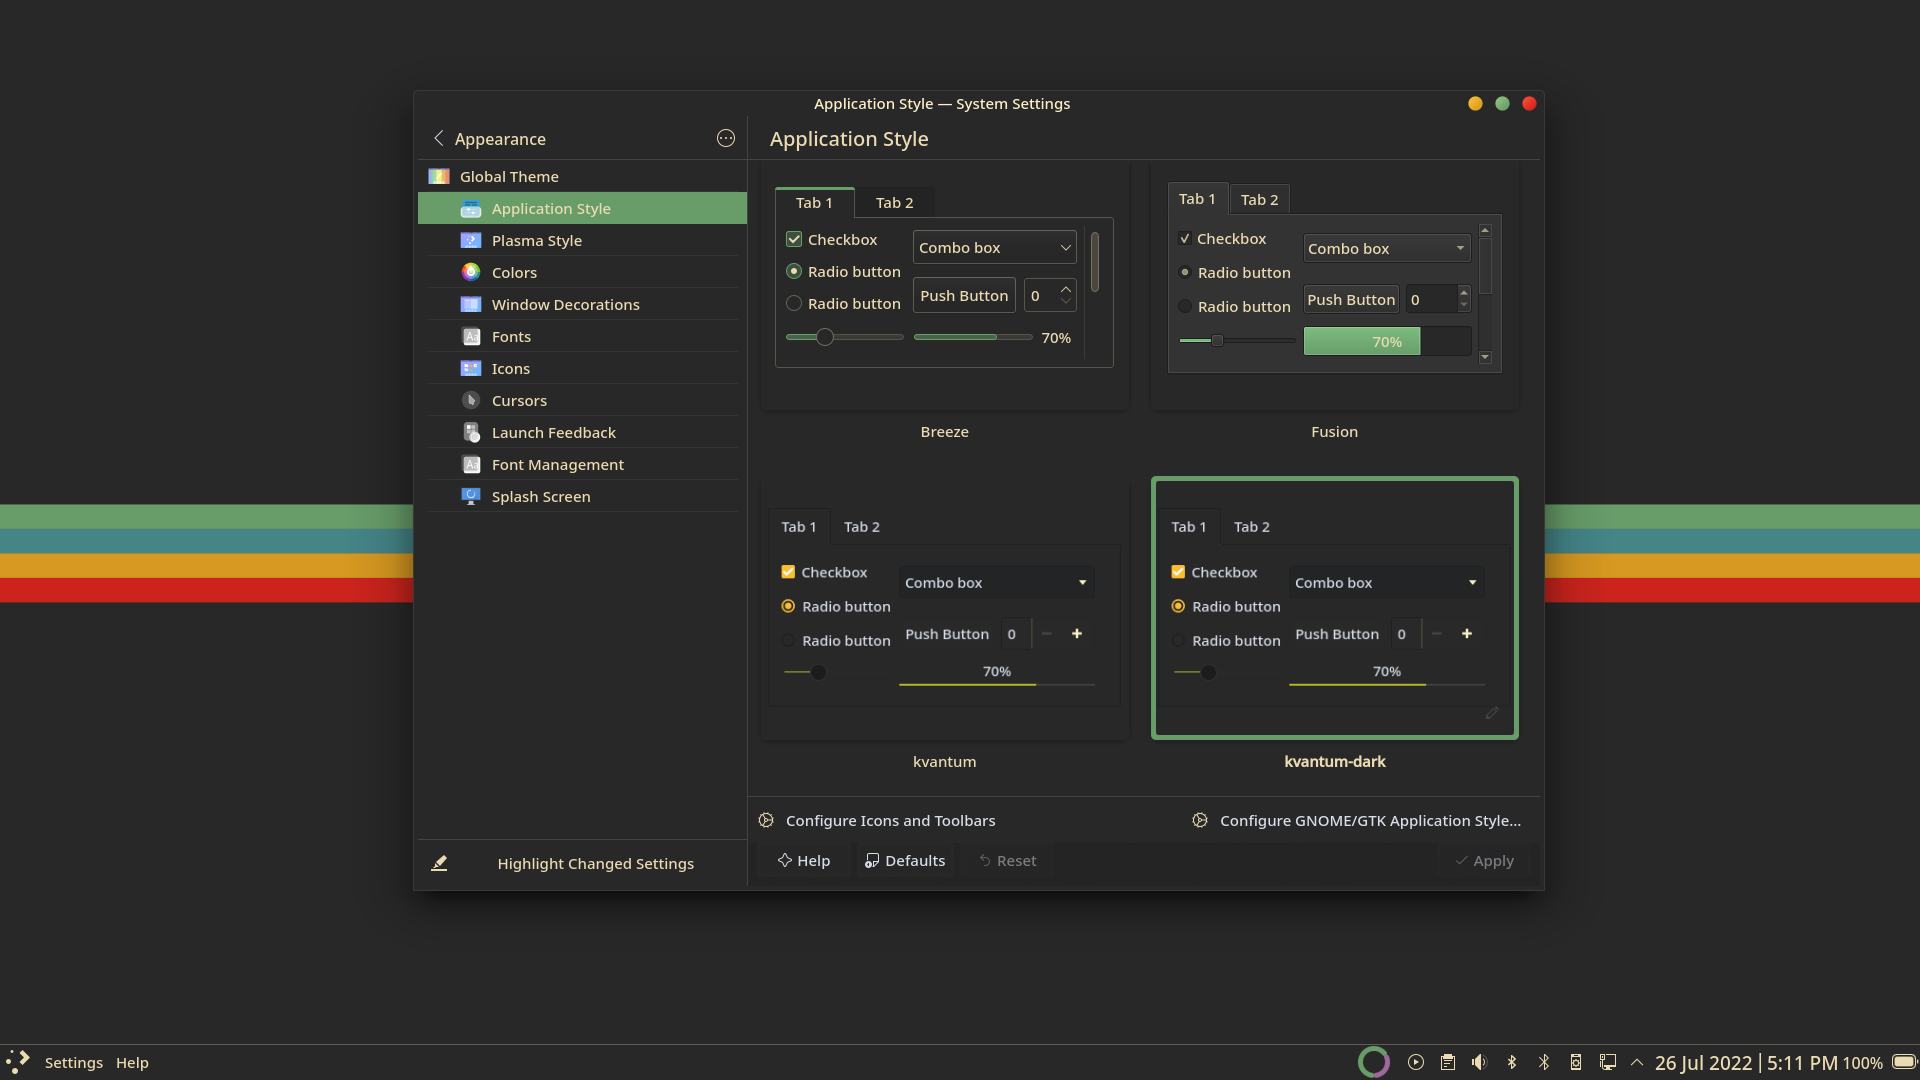Expand Combo box in kvantum preview
Viewport: 1920px width, 1080px height.
(996, 582)
